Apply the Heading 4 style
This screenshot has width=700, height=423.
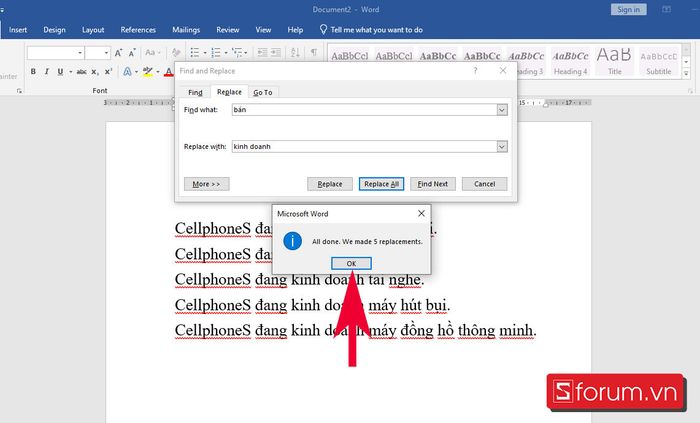(x=571, y=61)
